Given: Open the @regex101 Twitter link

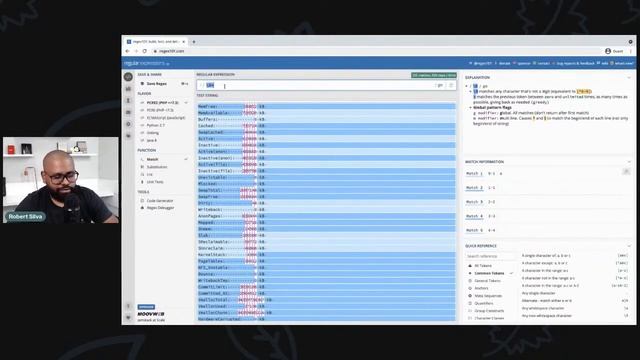Looking at the screenshot, I should click(x=480, y=63).
